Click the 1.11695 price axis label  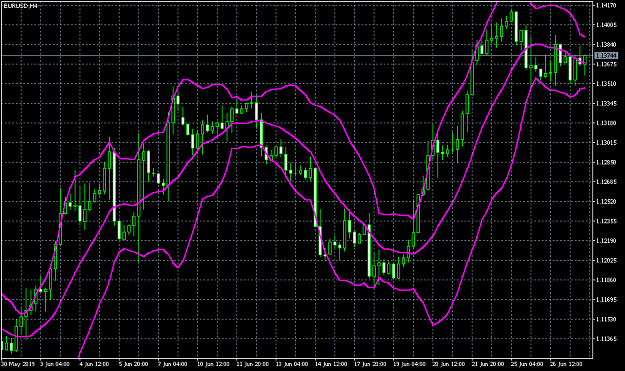(x=606, y=300)
